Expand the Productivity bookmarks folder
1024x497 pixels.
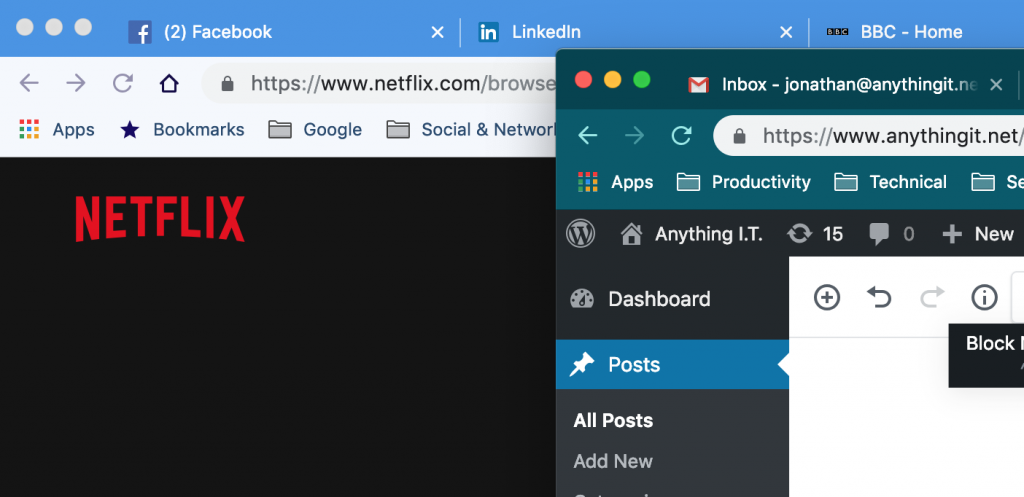744,182
